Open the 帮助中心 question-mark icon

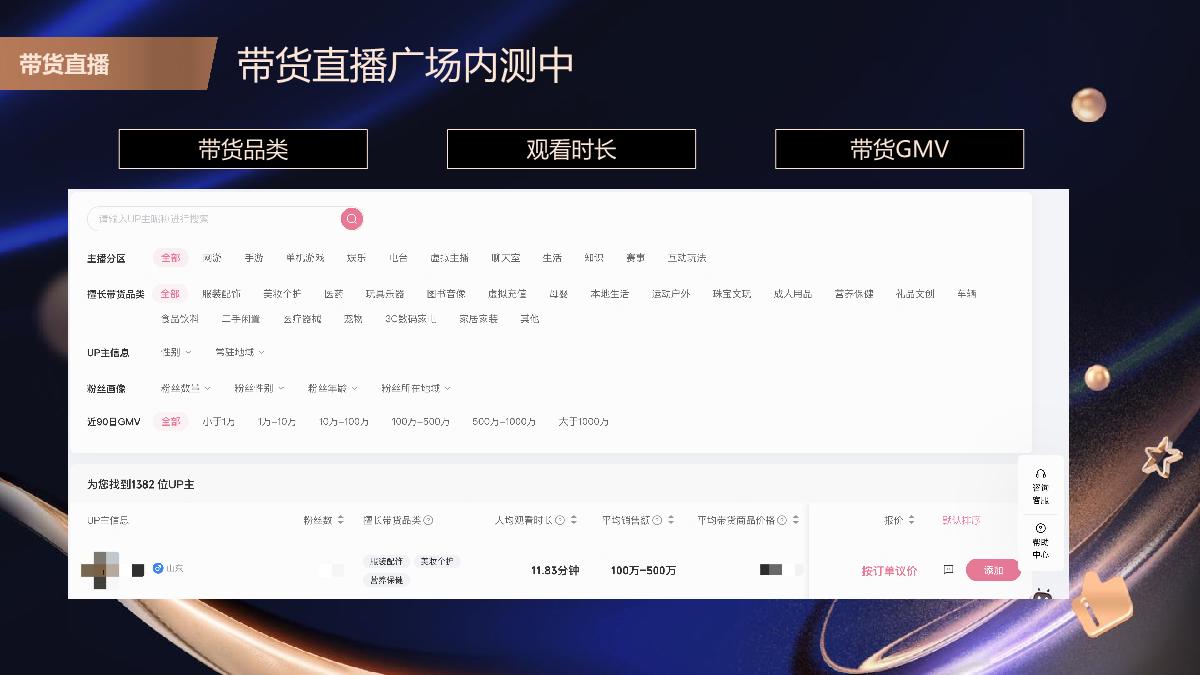tap(1040, 528)
